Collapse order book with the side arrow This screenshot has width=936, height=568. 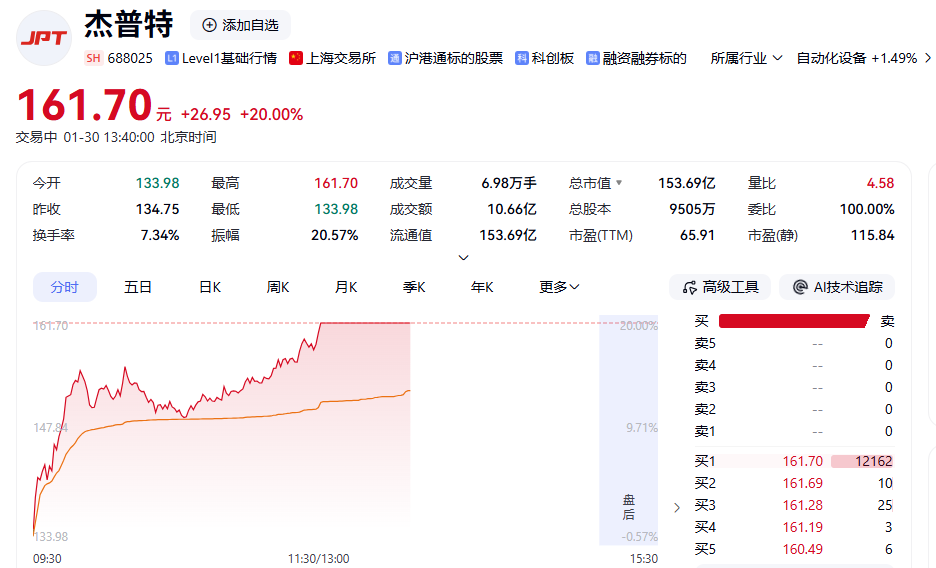[x=677, y=507]
